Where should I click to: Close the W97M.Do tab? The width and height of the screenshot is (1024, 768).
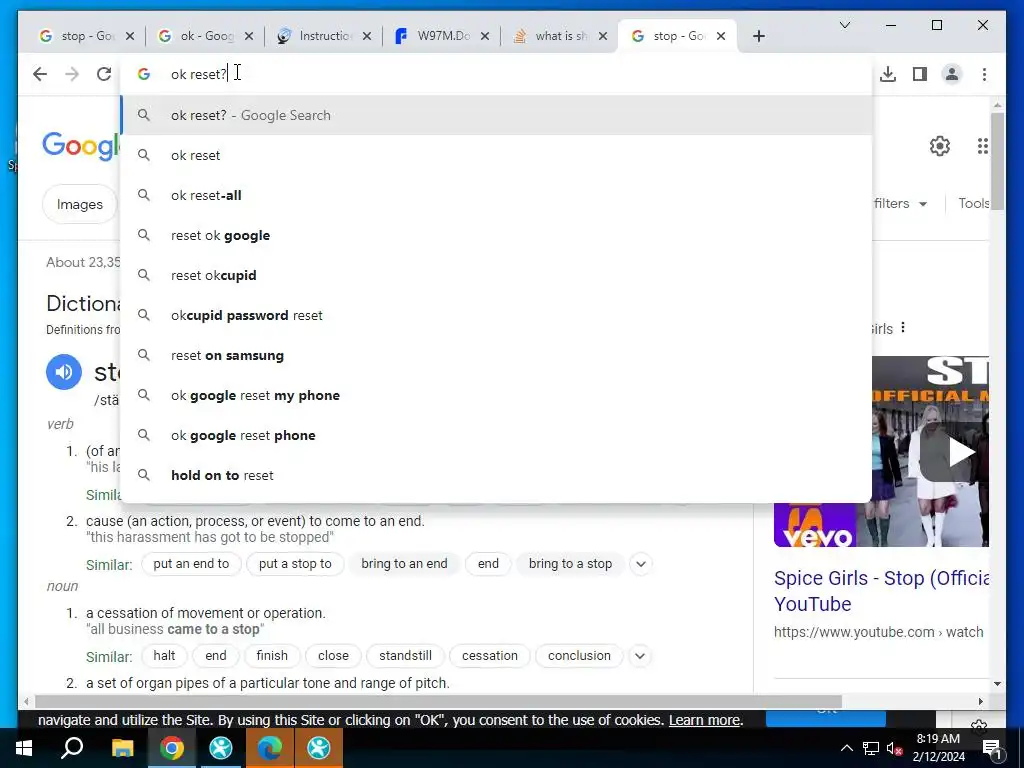tap(485, 36)
